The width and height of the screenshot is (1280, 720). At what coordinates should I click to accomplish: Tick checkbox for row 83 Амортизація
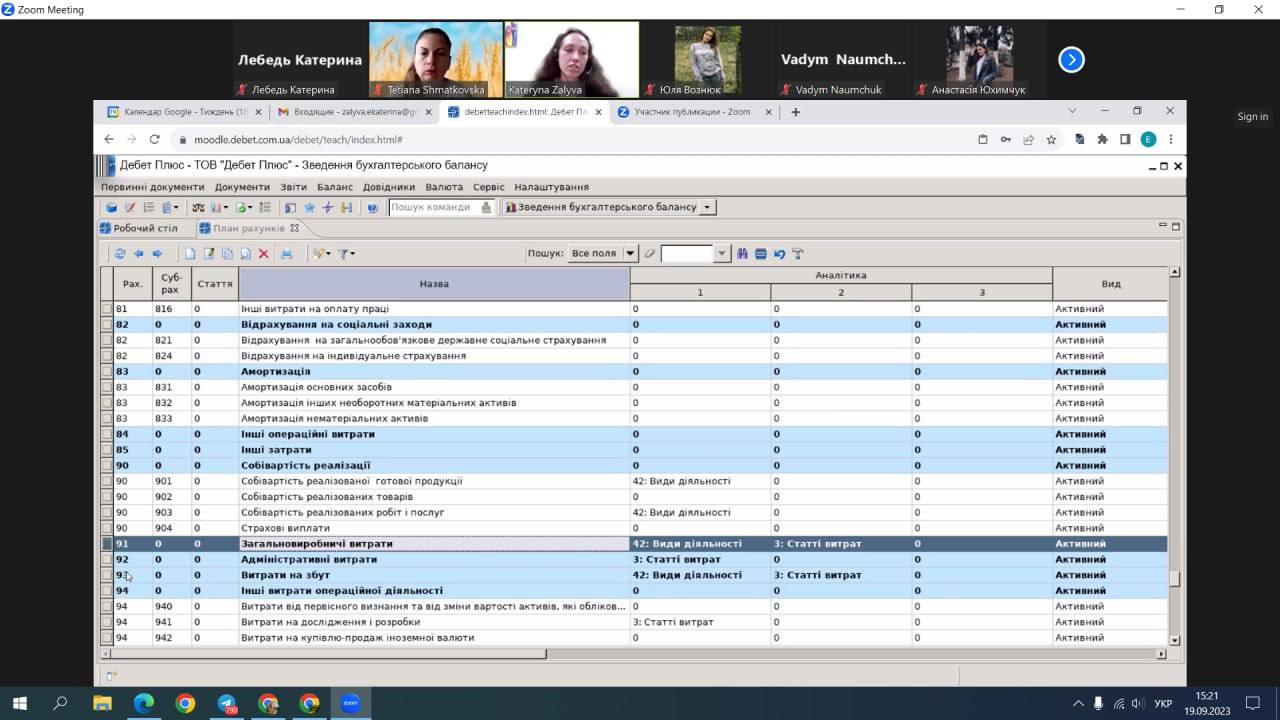click(107, 372)
